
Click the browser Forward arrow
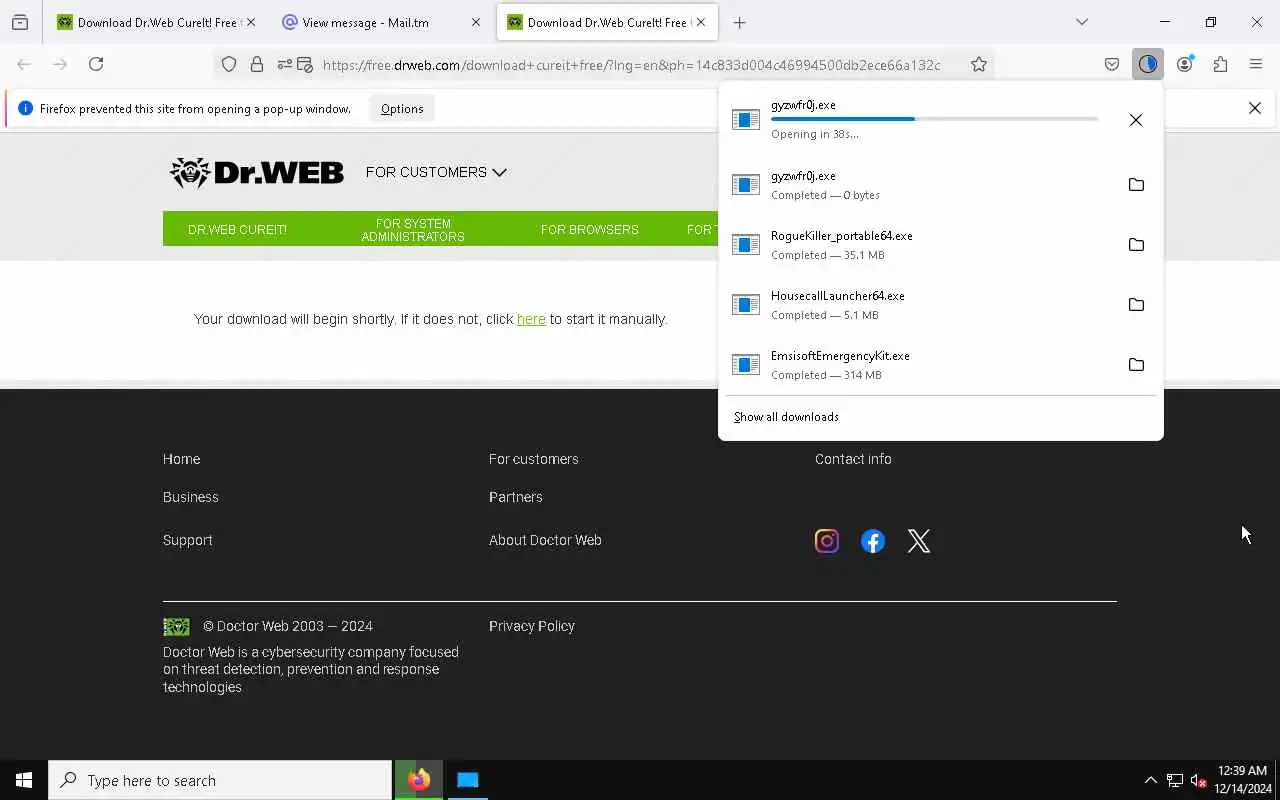point(60,64)
